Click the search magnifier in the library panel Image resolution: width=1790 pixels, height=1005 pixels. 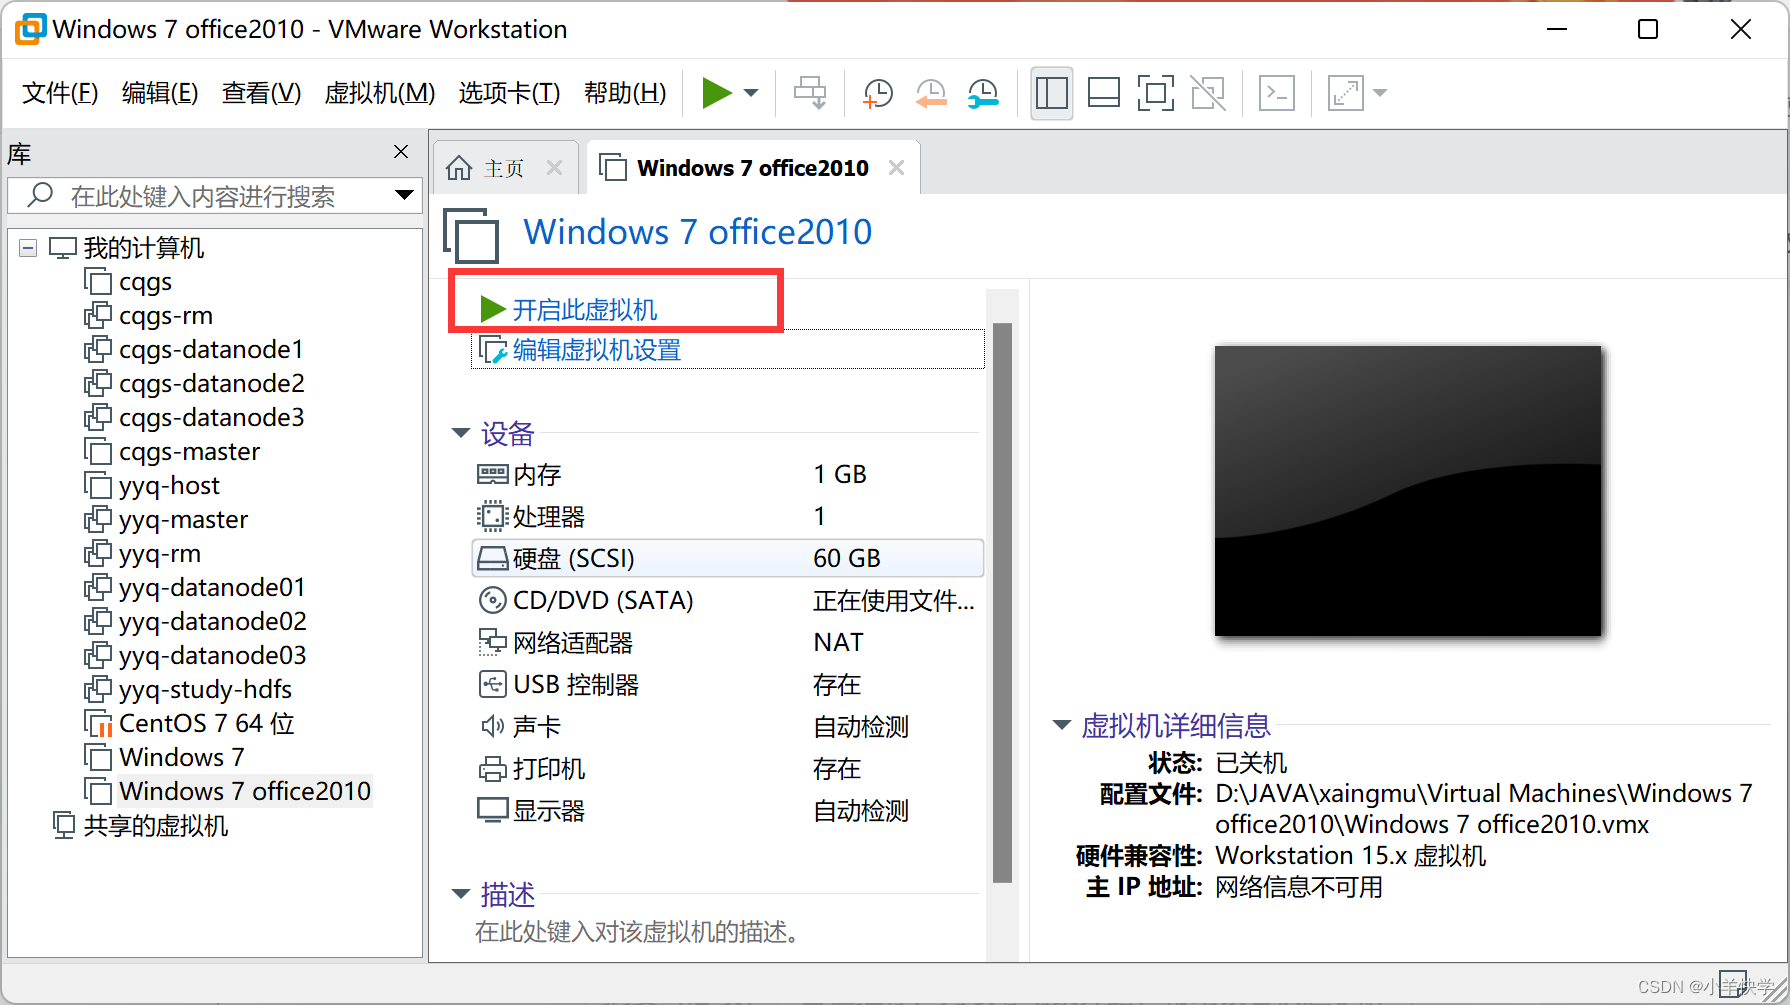point(38,196)
